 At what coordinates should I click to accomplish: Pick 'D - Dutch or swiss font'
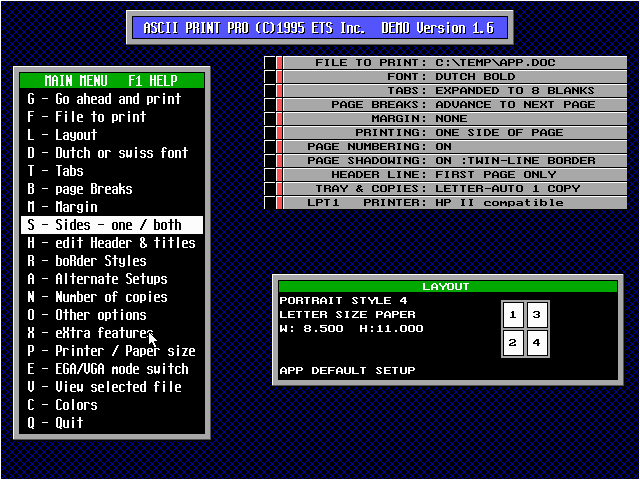[112, 153]
